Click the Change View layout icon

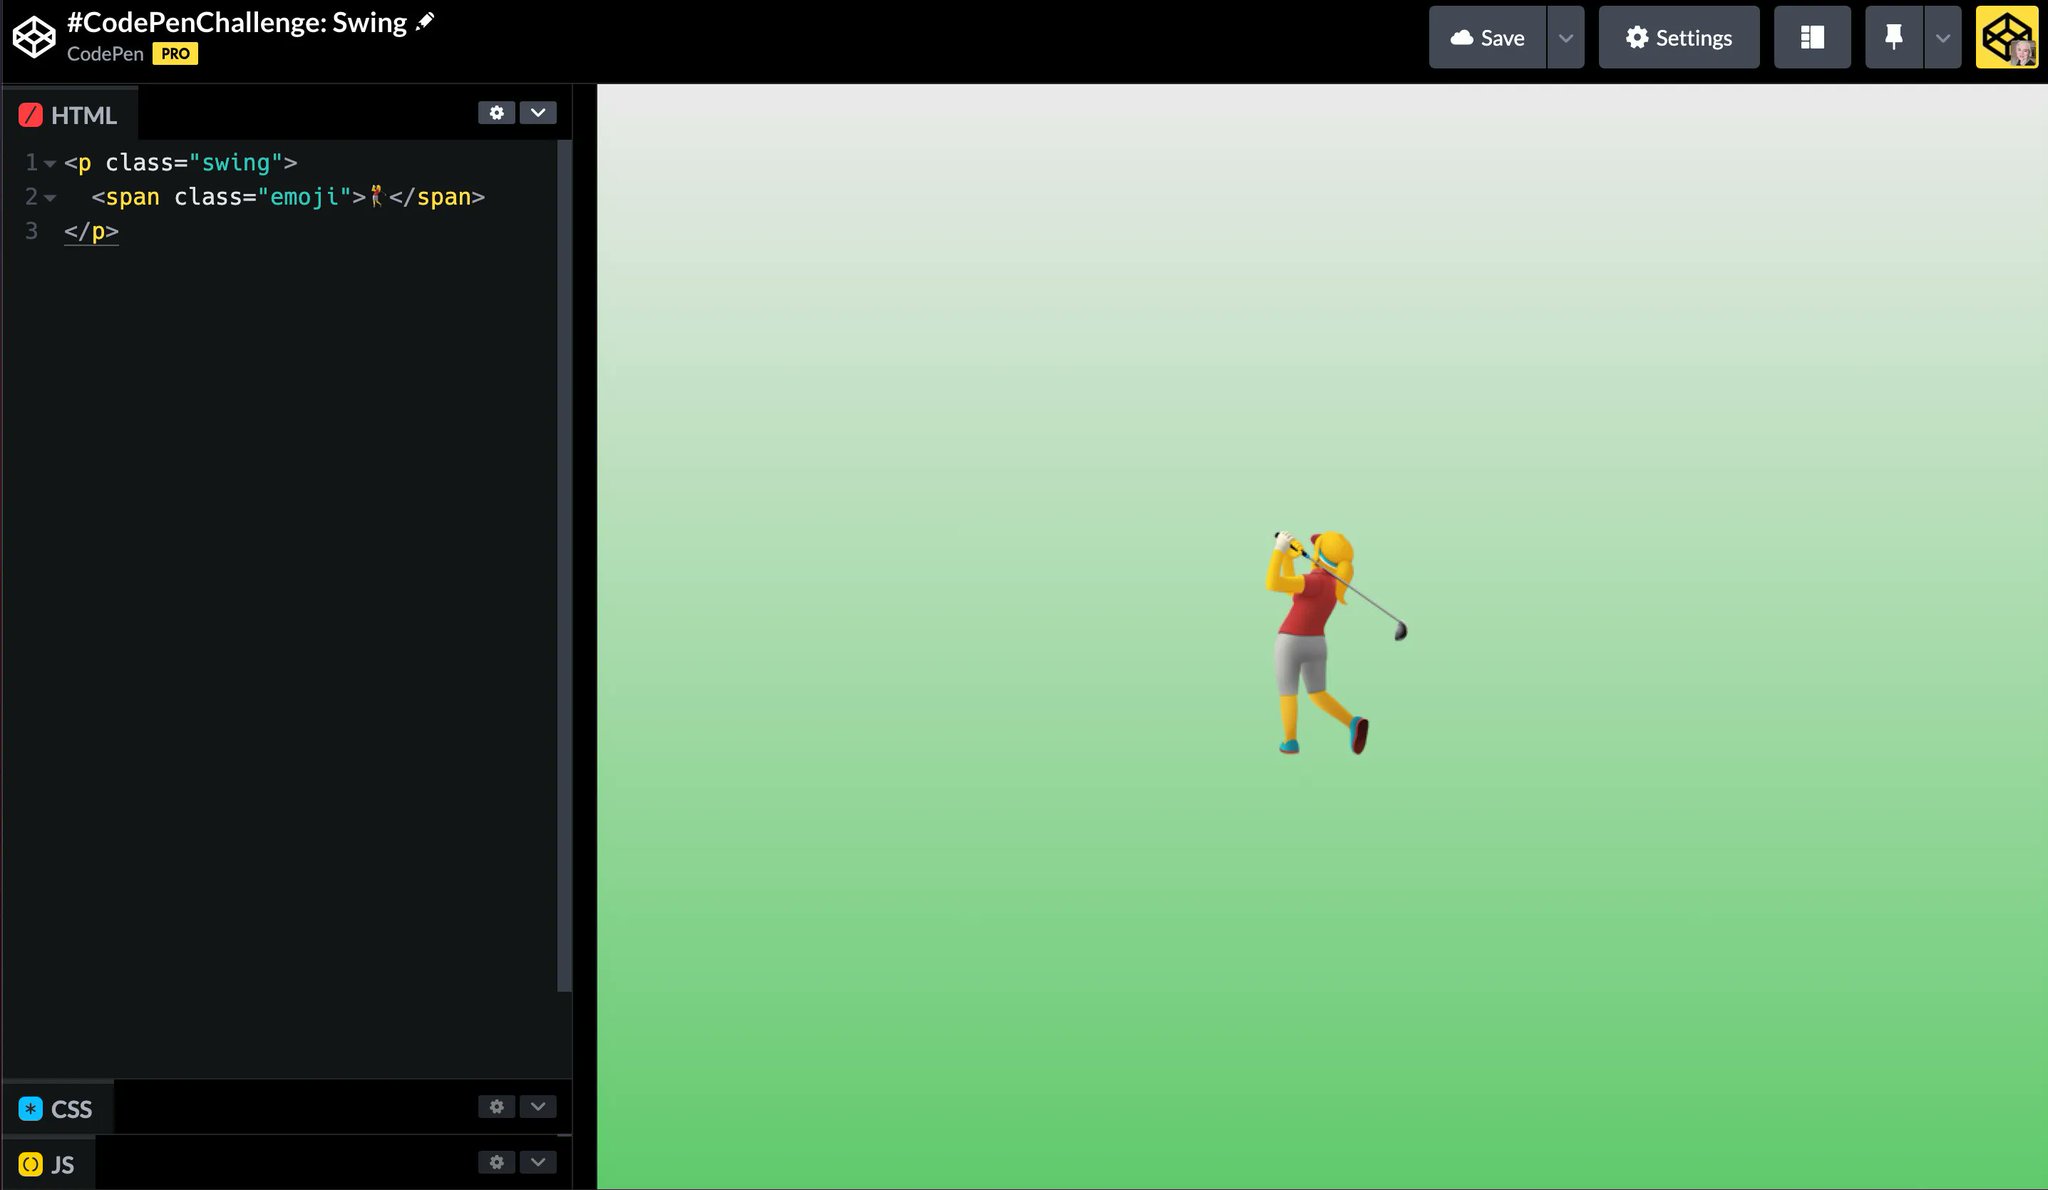pos(1813,37)
